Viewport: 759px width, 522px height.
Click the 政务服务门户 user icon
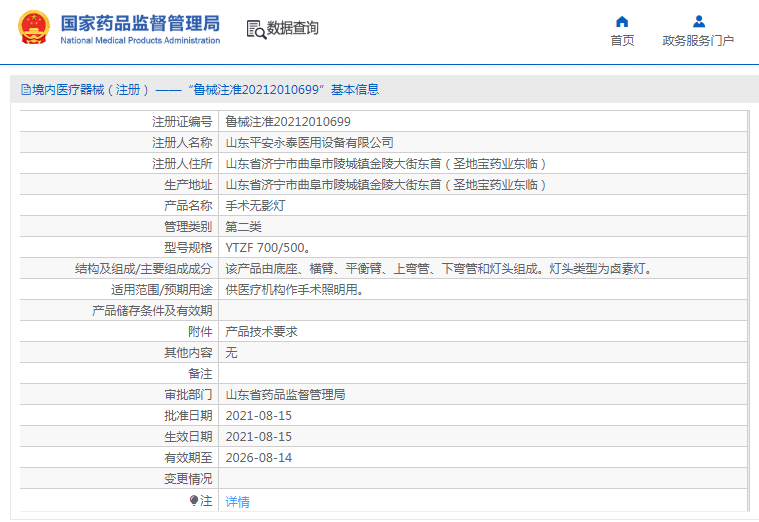tap(698, 21)
